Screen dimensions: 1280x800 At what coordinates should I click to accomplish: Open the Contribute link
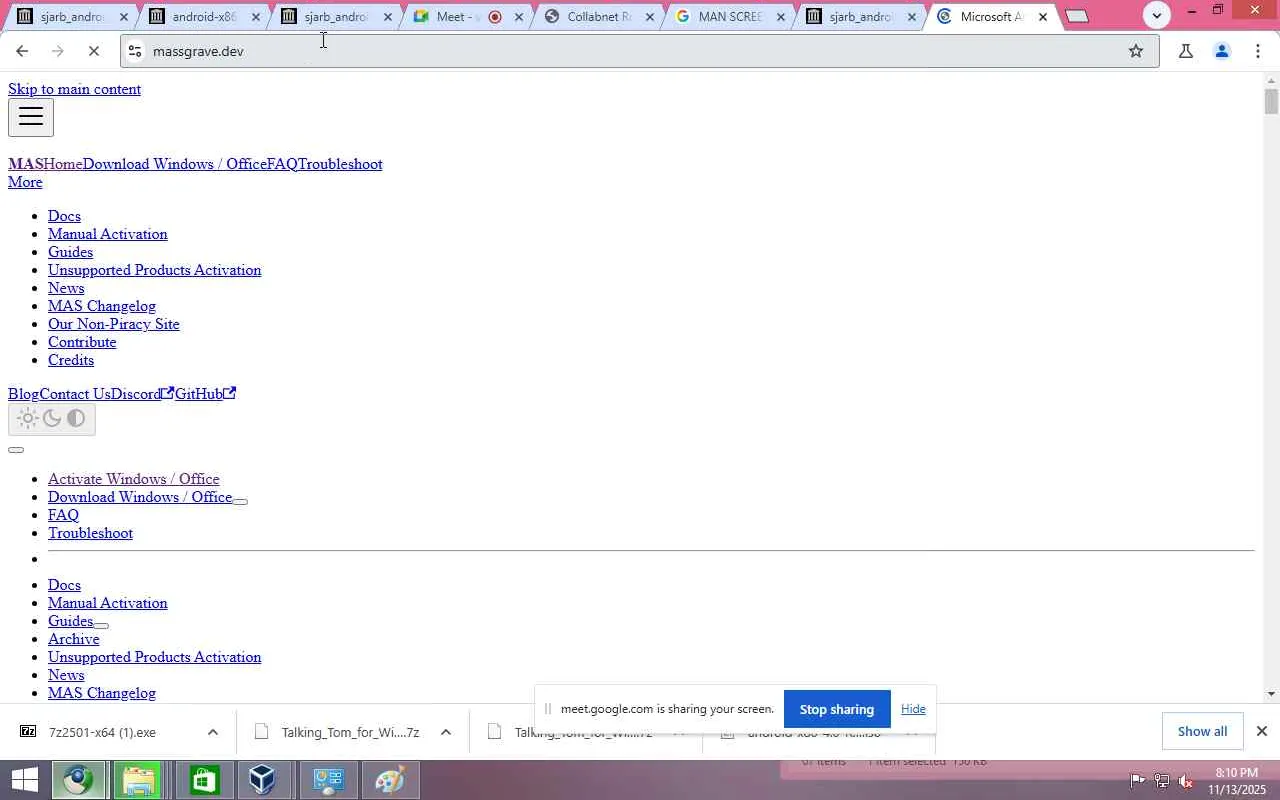point(82,342)
